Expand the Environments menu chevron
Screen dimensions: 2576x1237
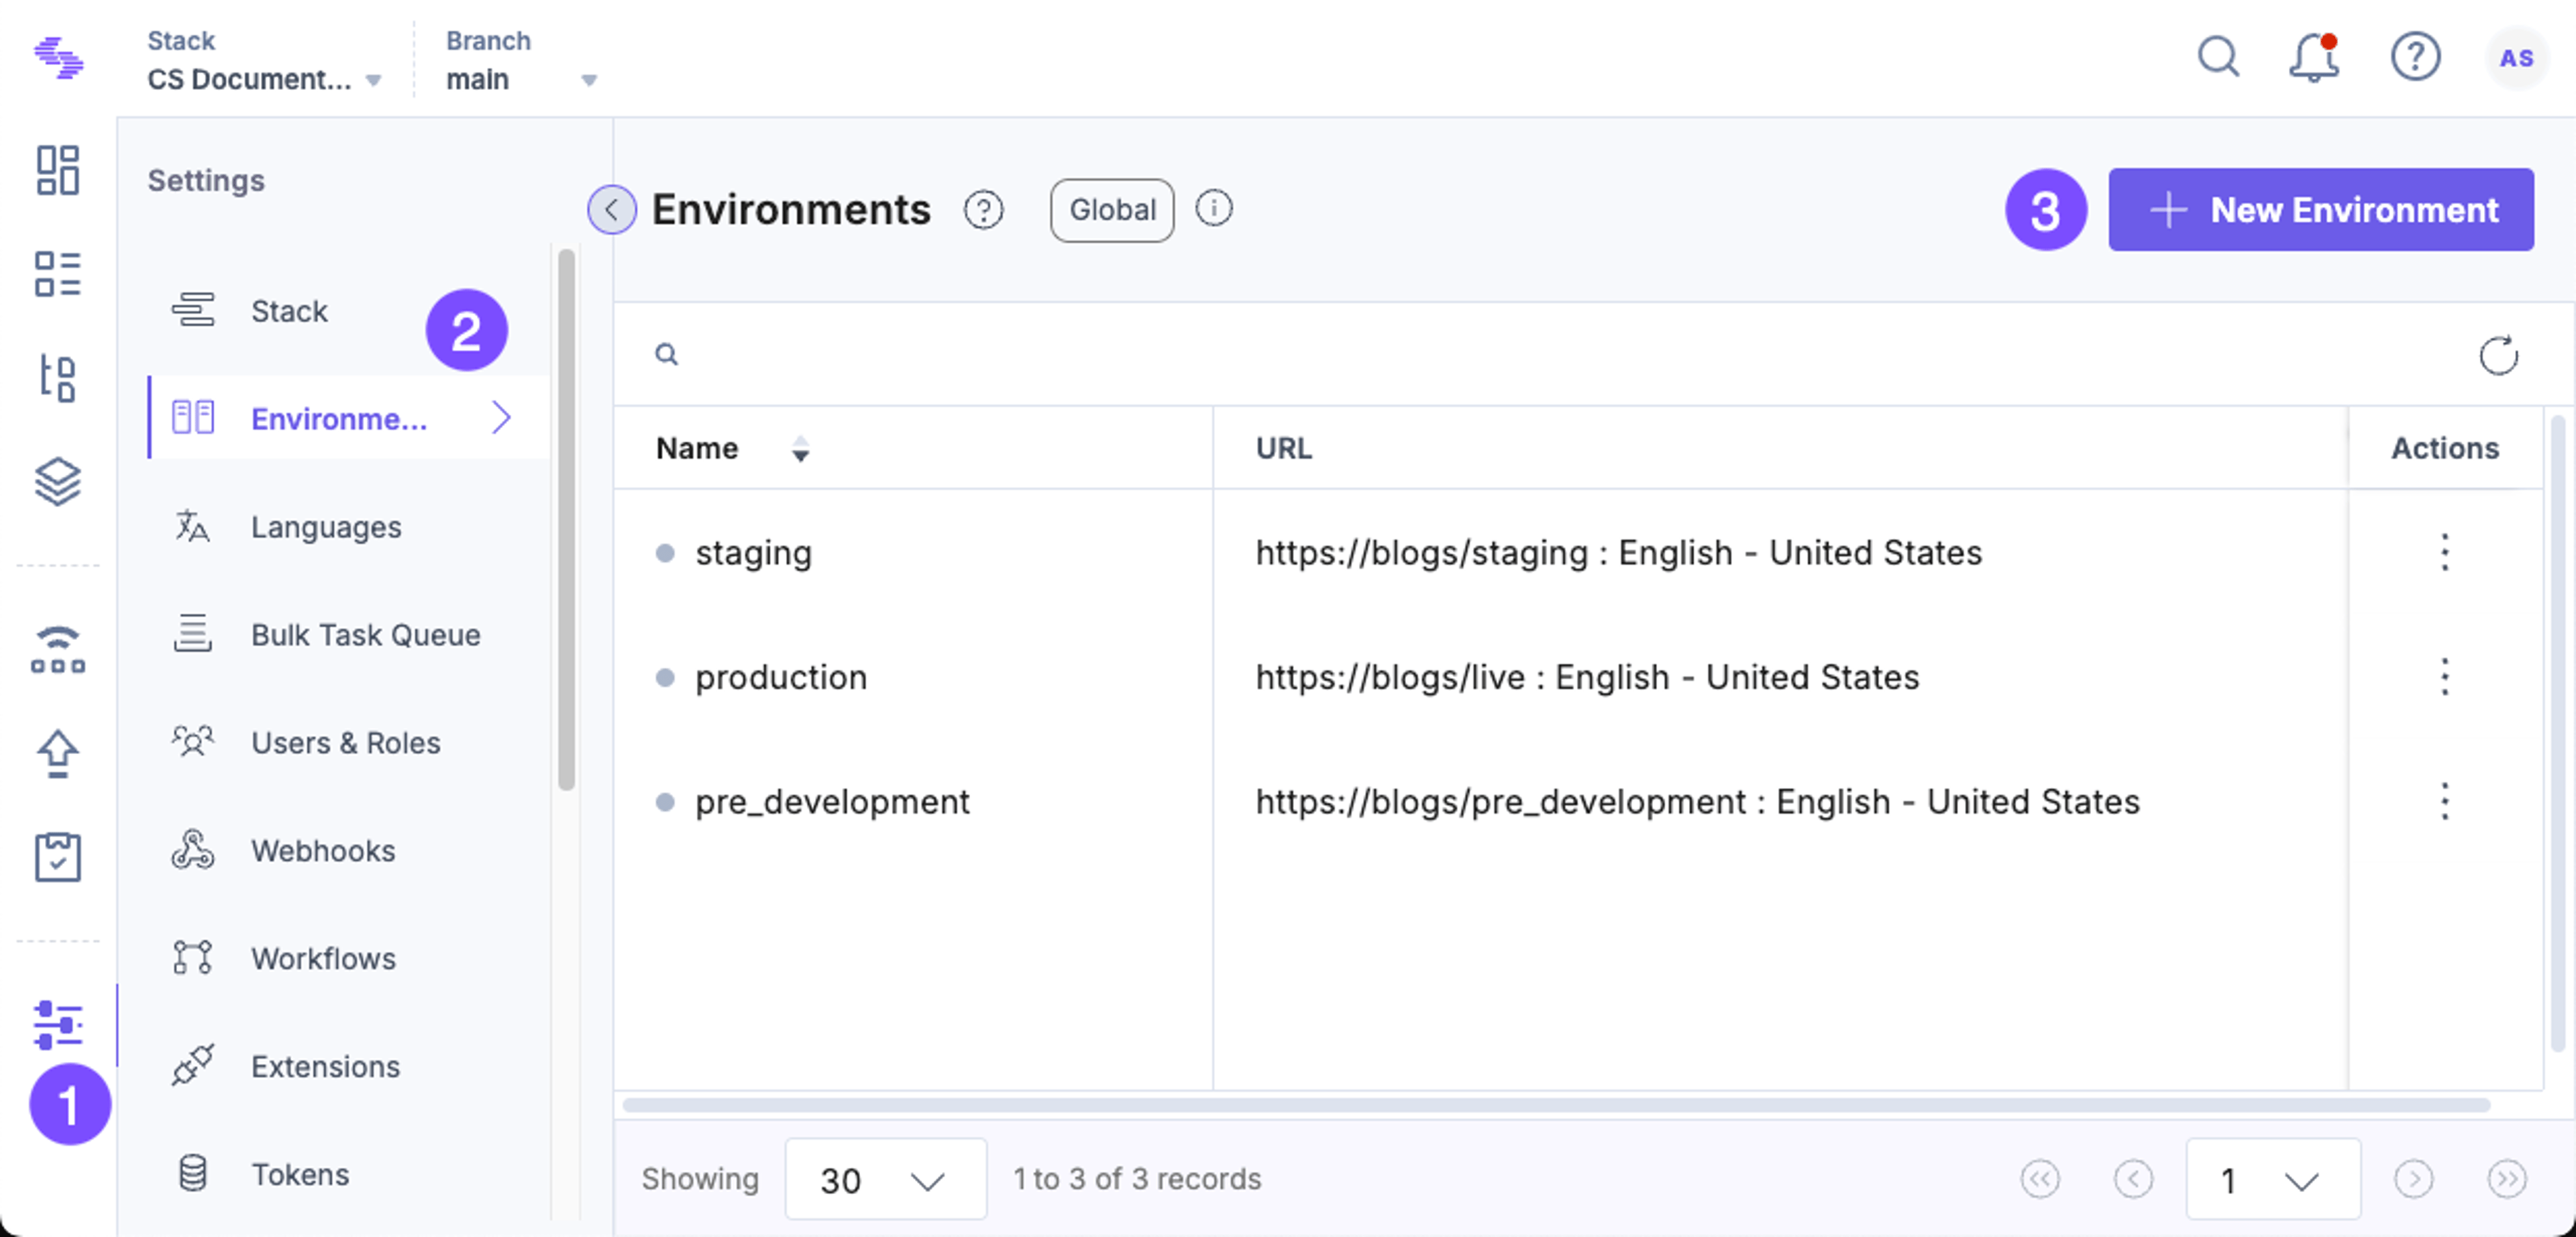(501, 417)
